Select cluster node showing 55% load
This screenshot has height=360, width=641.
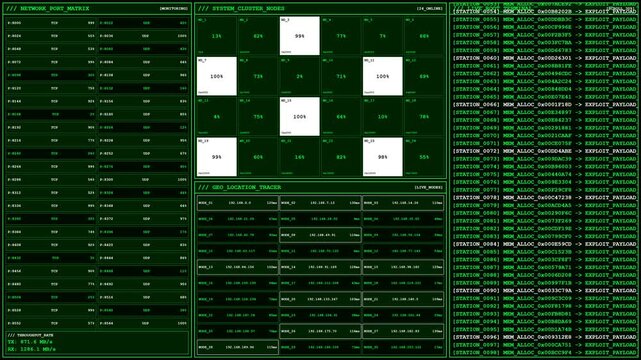[424, 157]
